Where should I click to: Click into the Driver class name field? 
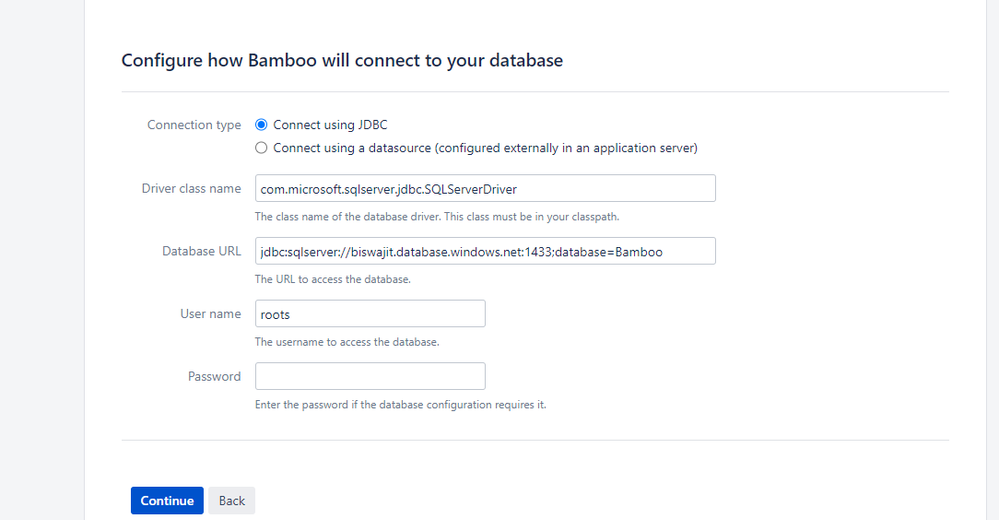pyautogui.click(x=485, y=188)
